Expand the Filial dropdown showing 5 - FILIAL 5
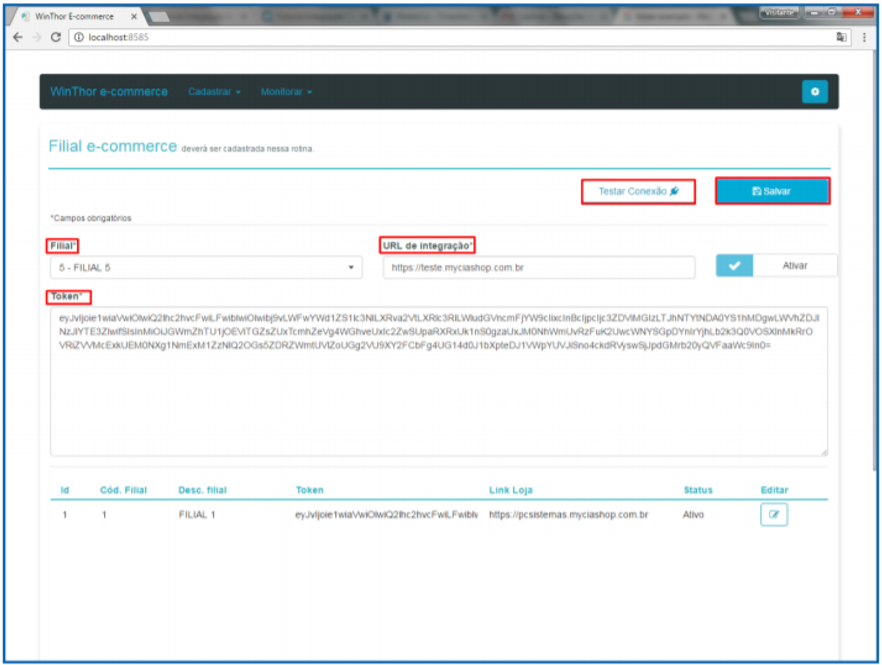882x665 pixels. (206, 268)
